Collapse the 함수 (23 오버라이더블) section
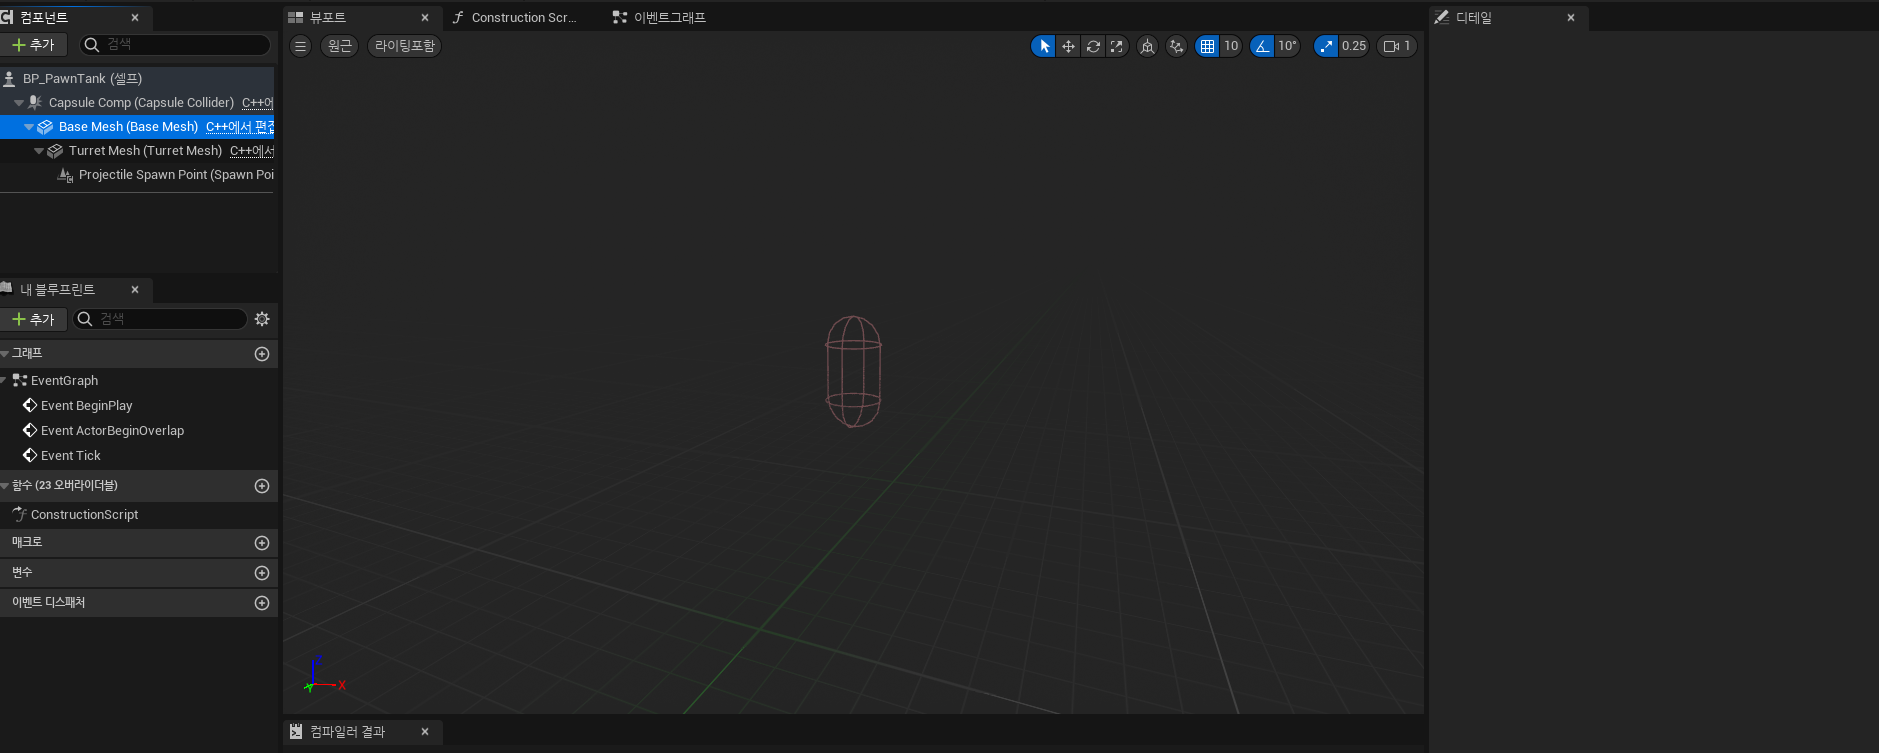The width and height of the screenshot is (1879, 753). 5,486
